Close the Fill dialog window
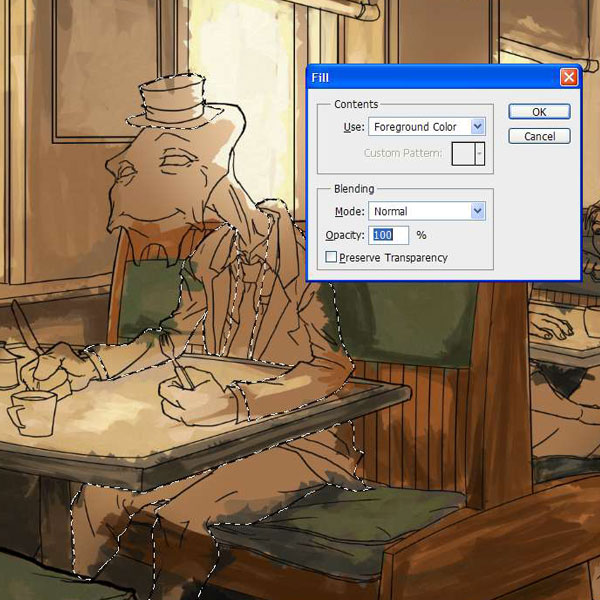The image size is (600, 600). pos(569,77)
